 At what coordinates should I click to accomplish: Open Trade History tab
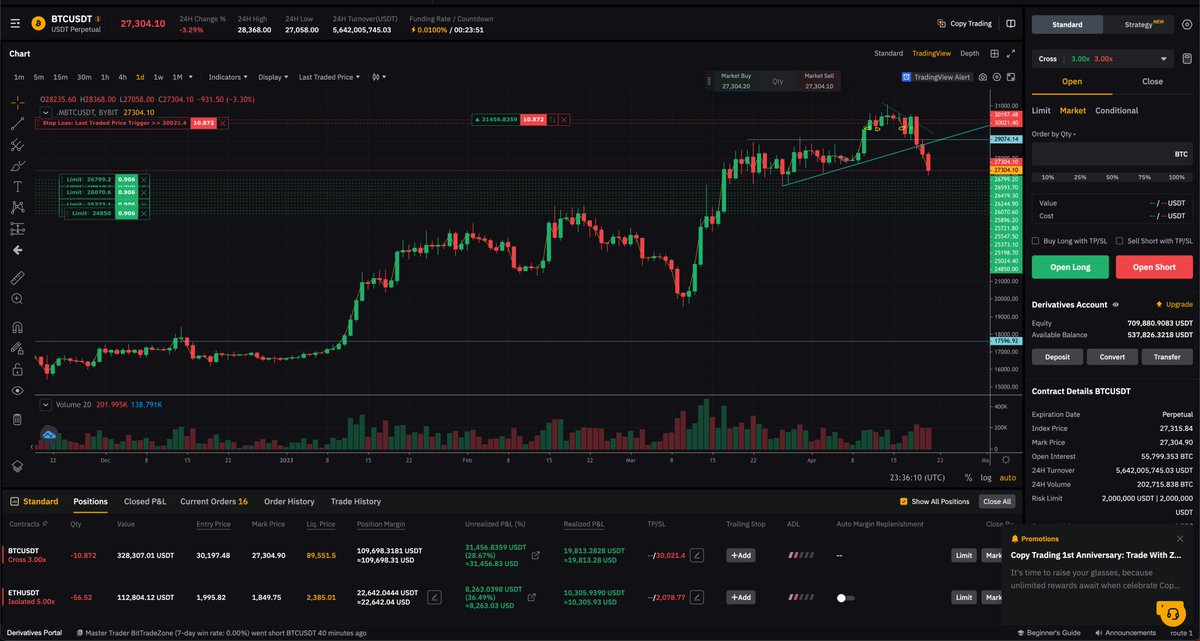356,502
